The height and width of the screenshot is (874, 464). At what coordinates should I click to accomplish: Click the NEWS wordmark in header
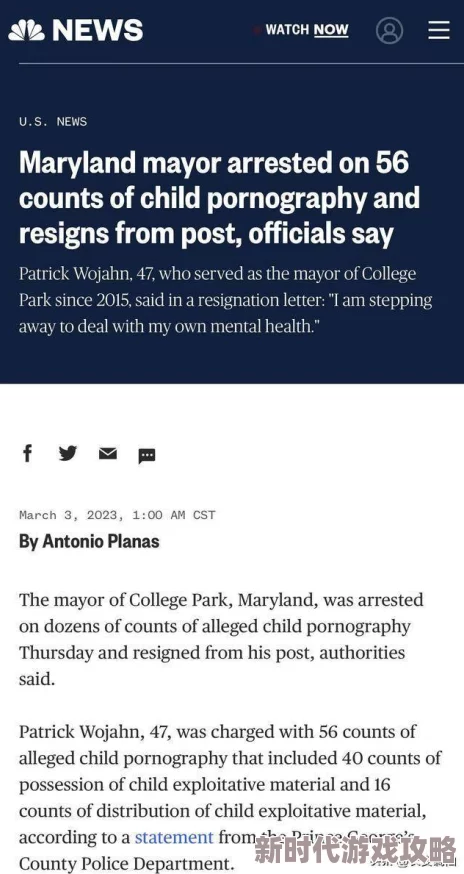[98, 30]
